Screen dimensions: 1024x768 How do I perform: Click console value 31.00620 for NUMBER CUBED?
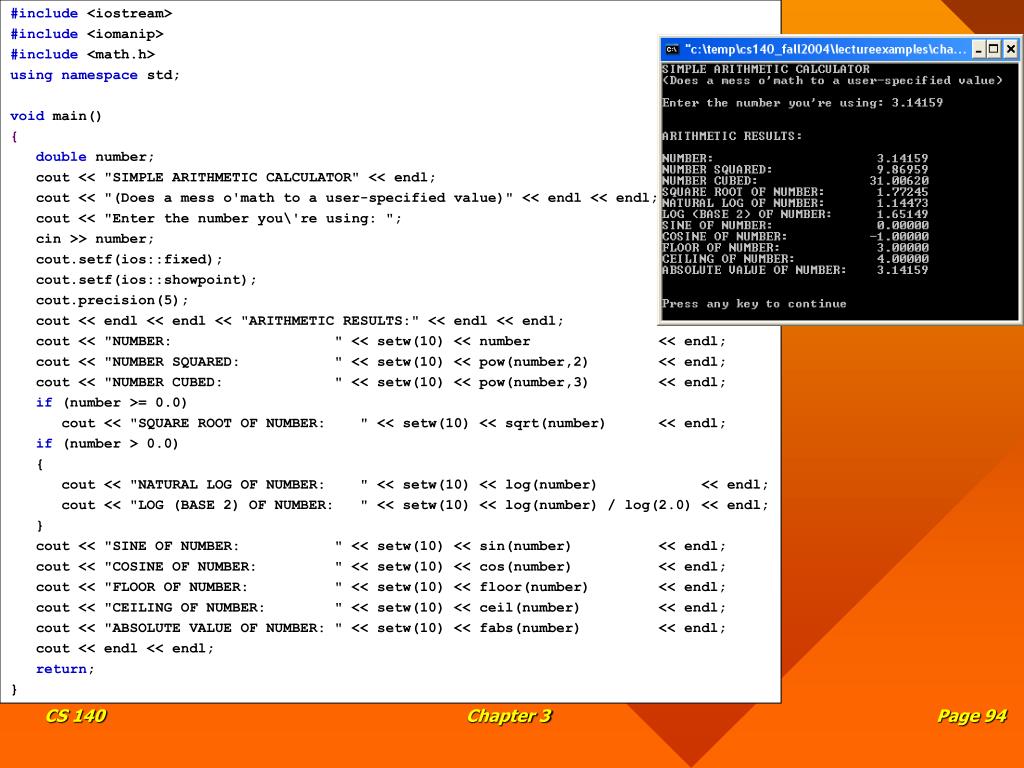click(x=899, y=180)
